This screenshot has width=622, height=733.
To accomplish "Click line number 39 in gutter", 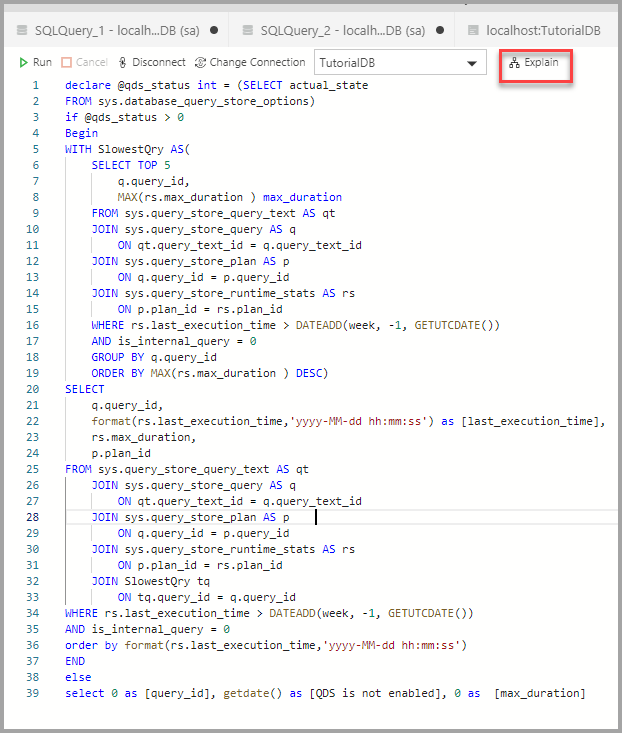I will (x=33, y=693).
